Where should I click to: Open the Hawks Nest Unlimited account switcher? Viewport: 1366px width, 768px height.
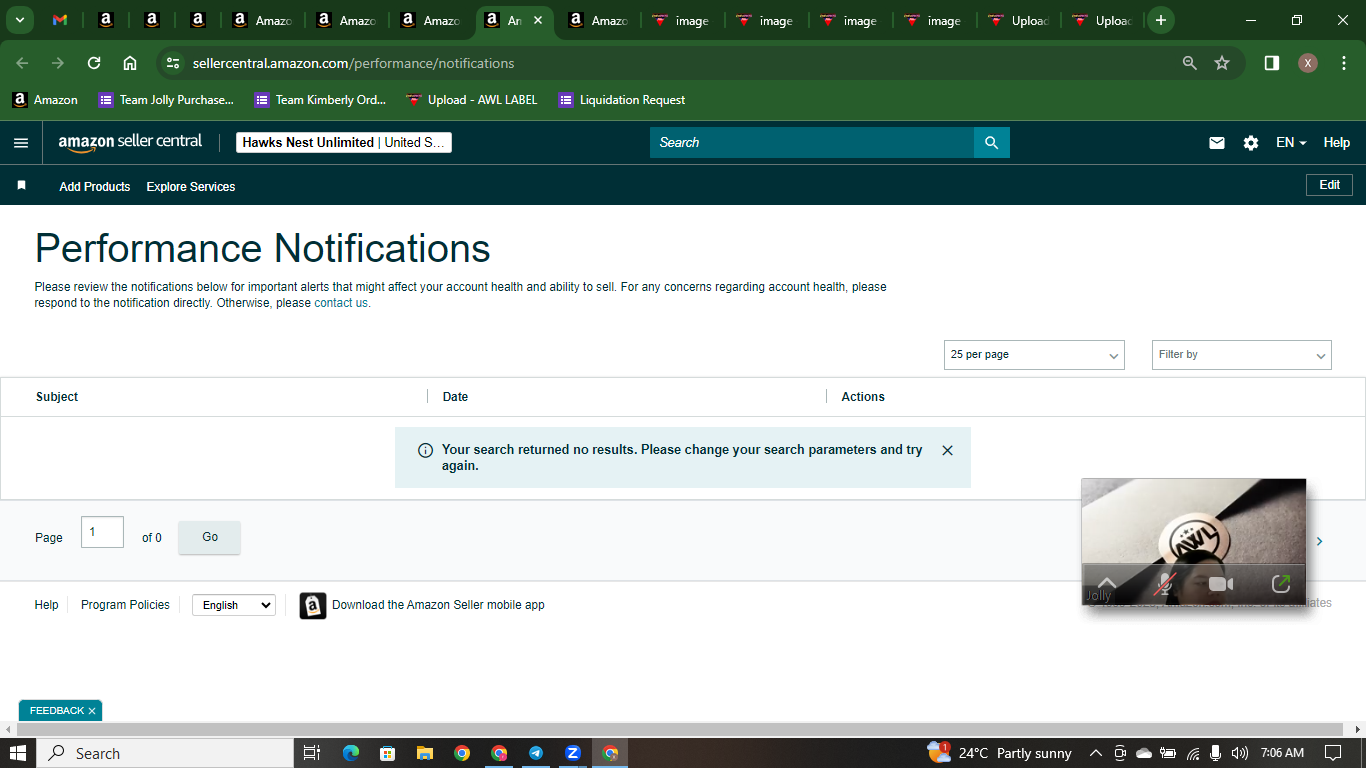coord(344,143)
